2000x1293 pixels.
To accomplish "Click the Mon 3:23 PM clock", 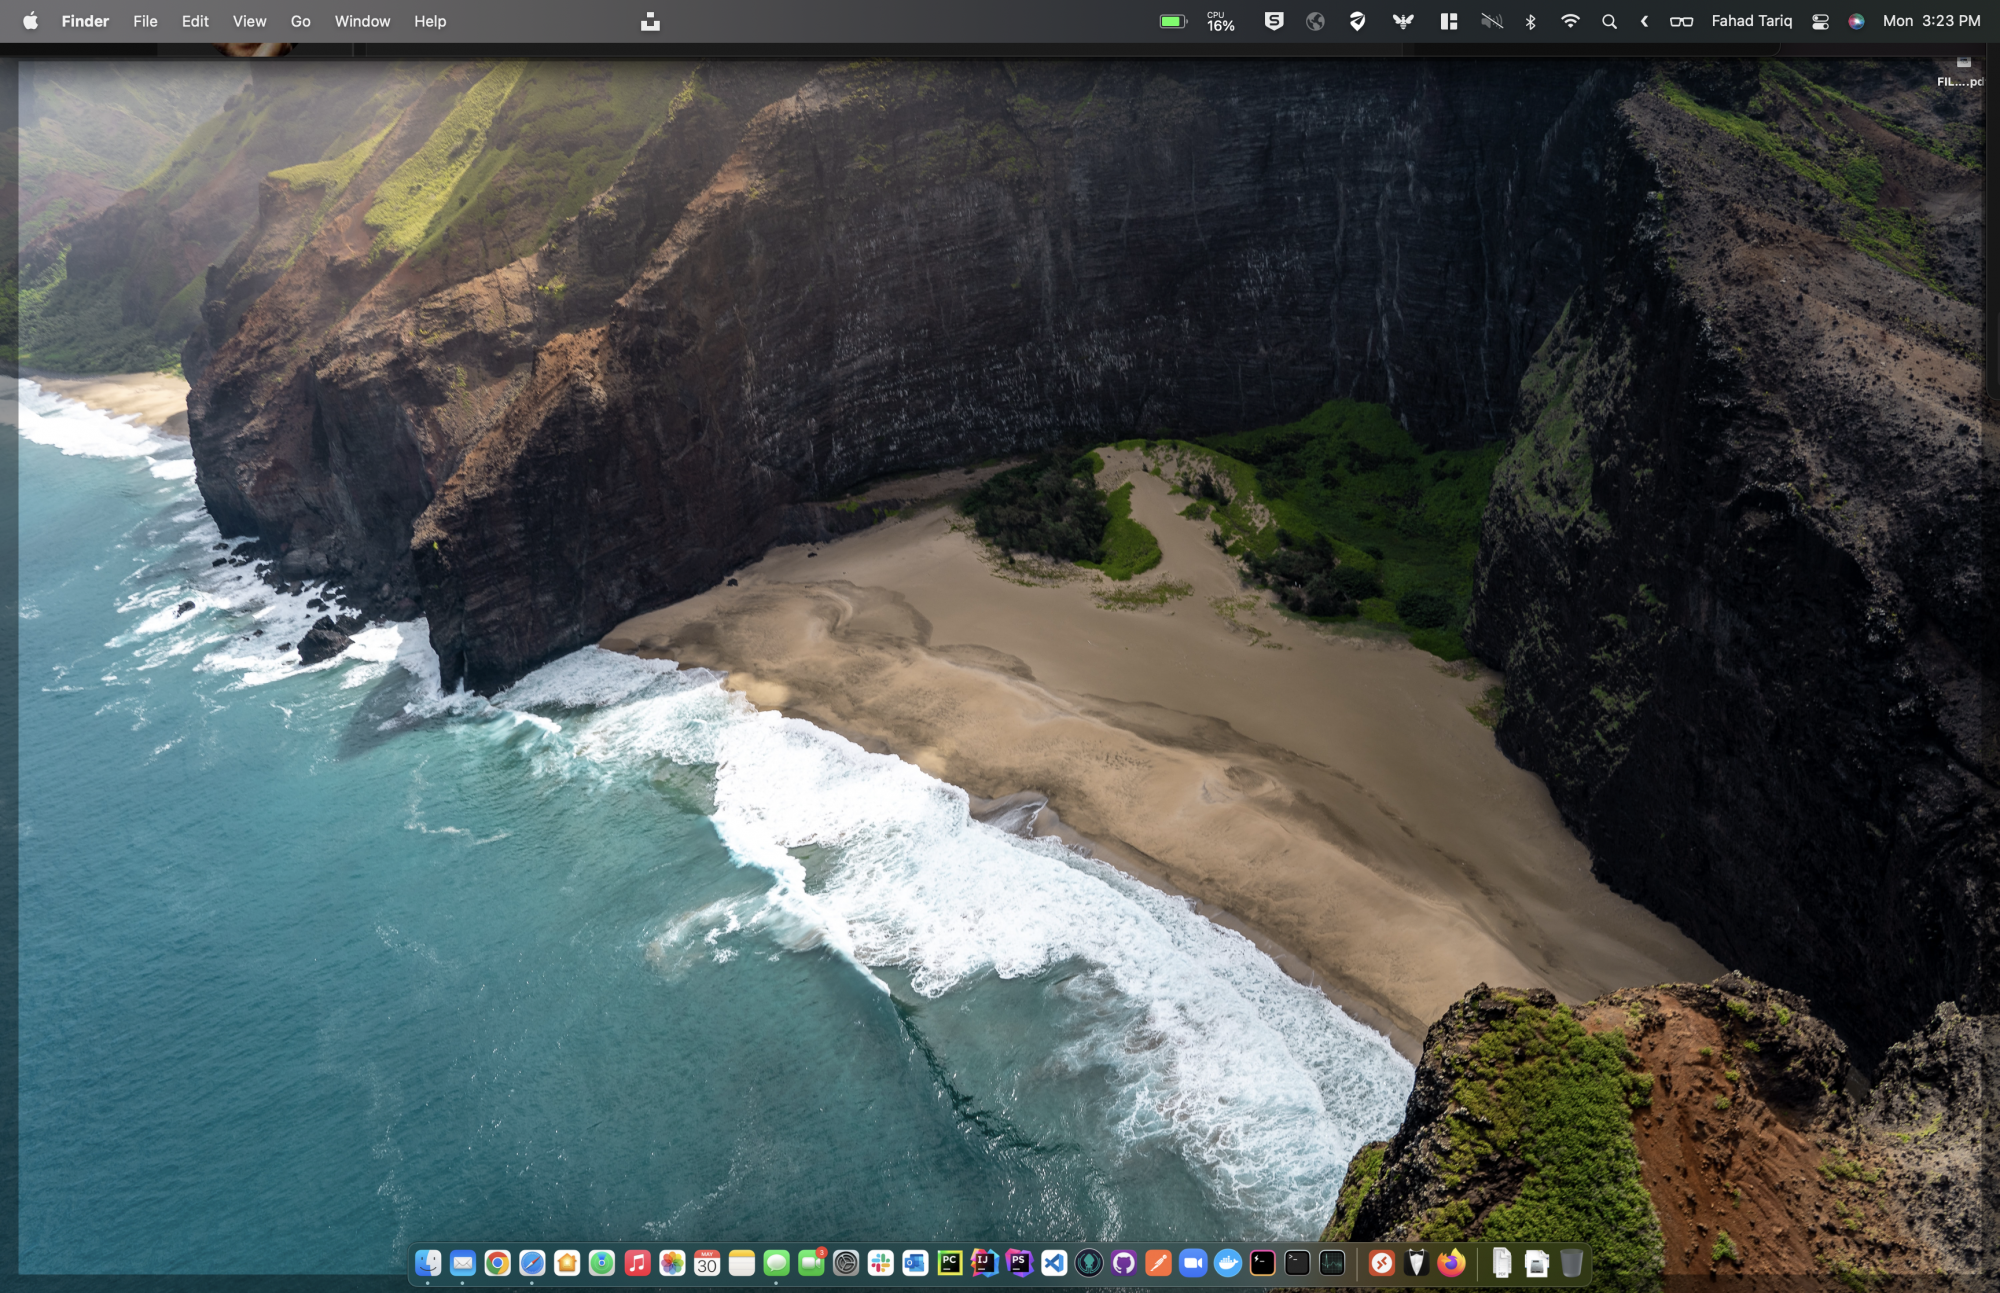I will click(x=1931, y=21).
